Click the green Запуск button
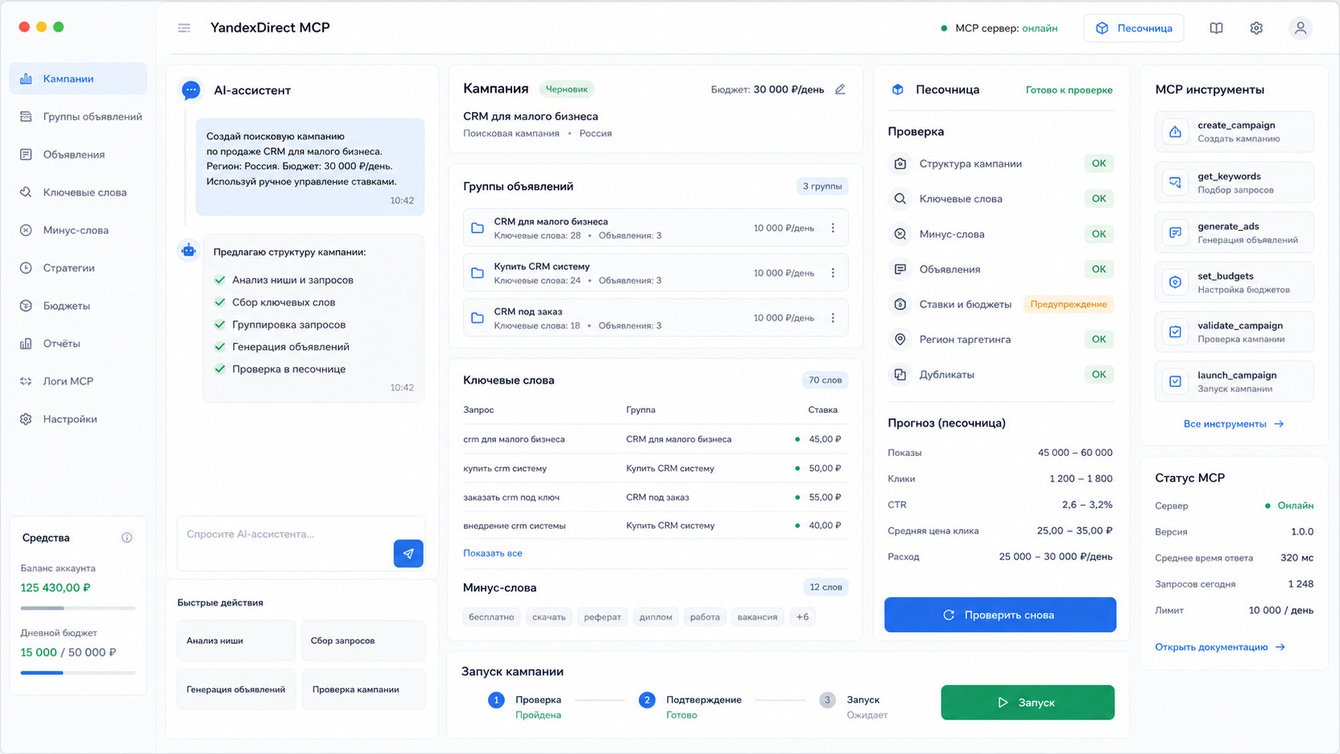This screenshot has width=1340, height=754. 1027,702
